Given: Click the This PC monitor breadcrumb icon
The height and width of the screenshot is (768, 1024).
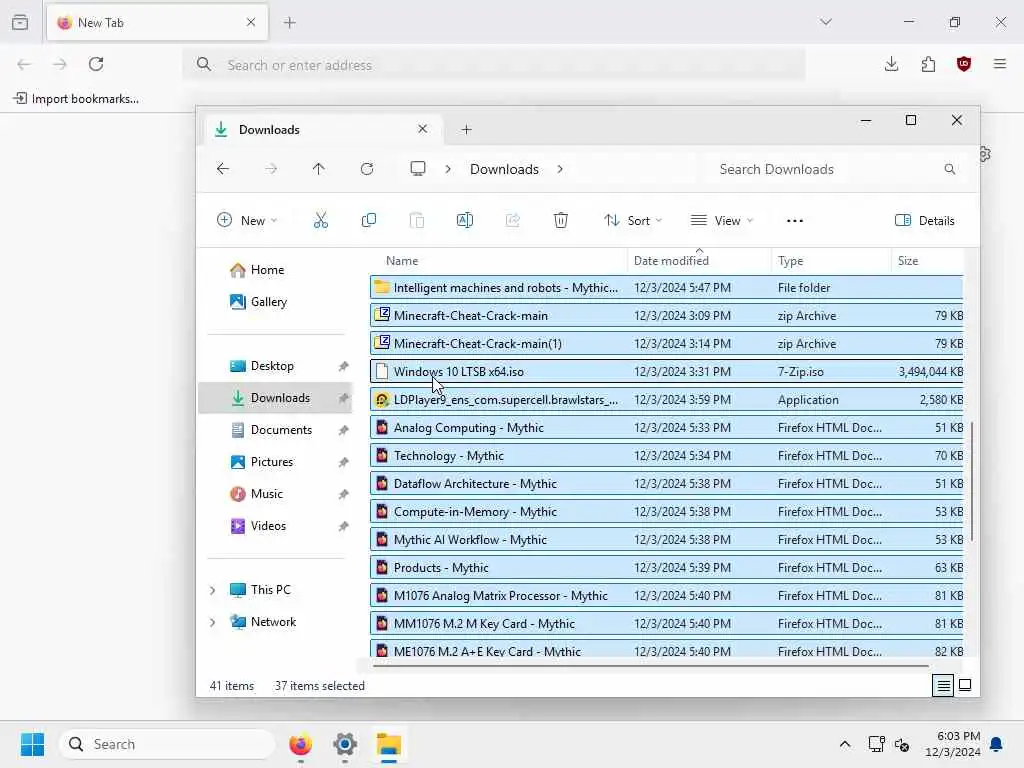Looking at the screenshot, I should 418,169.
